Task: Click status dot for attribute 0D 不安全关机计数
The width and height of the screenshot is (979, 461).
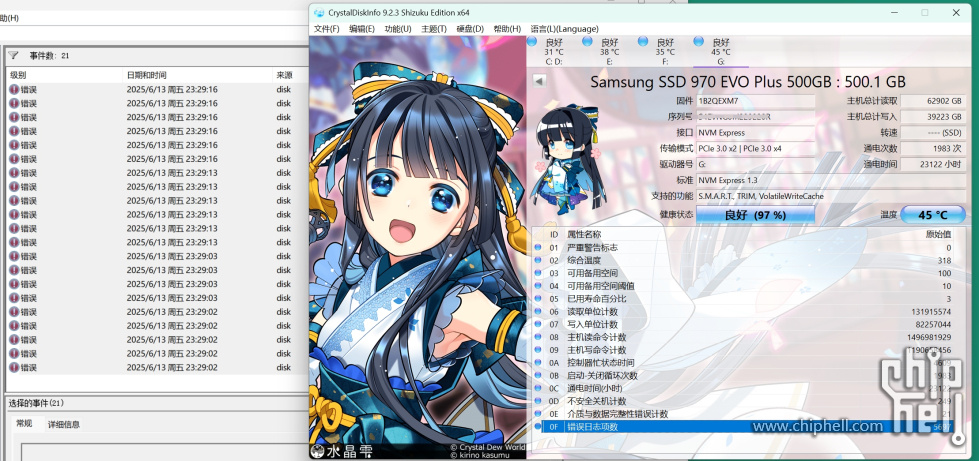Action: [538, 401]
